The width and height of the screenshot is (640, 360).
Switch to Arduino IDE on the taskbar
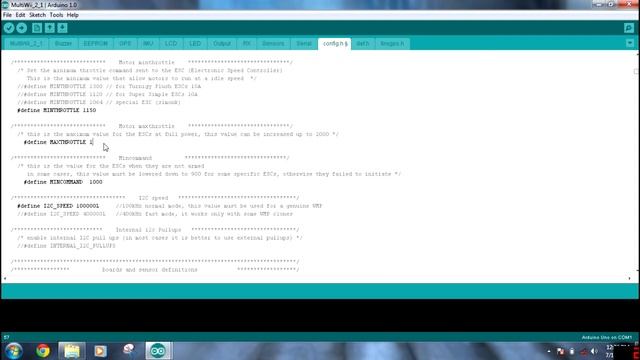coord(158,351)
